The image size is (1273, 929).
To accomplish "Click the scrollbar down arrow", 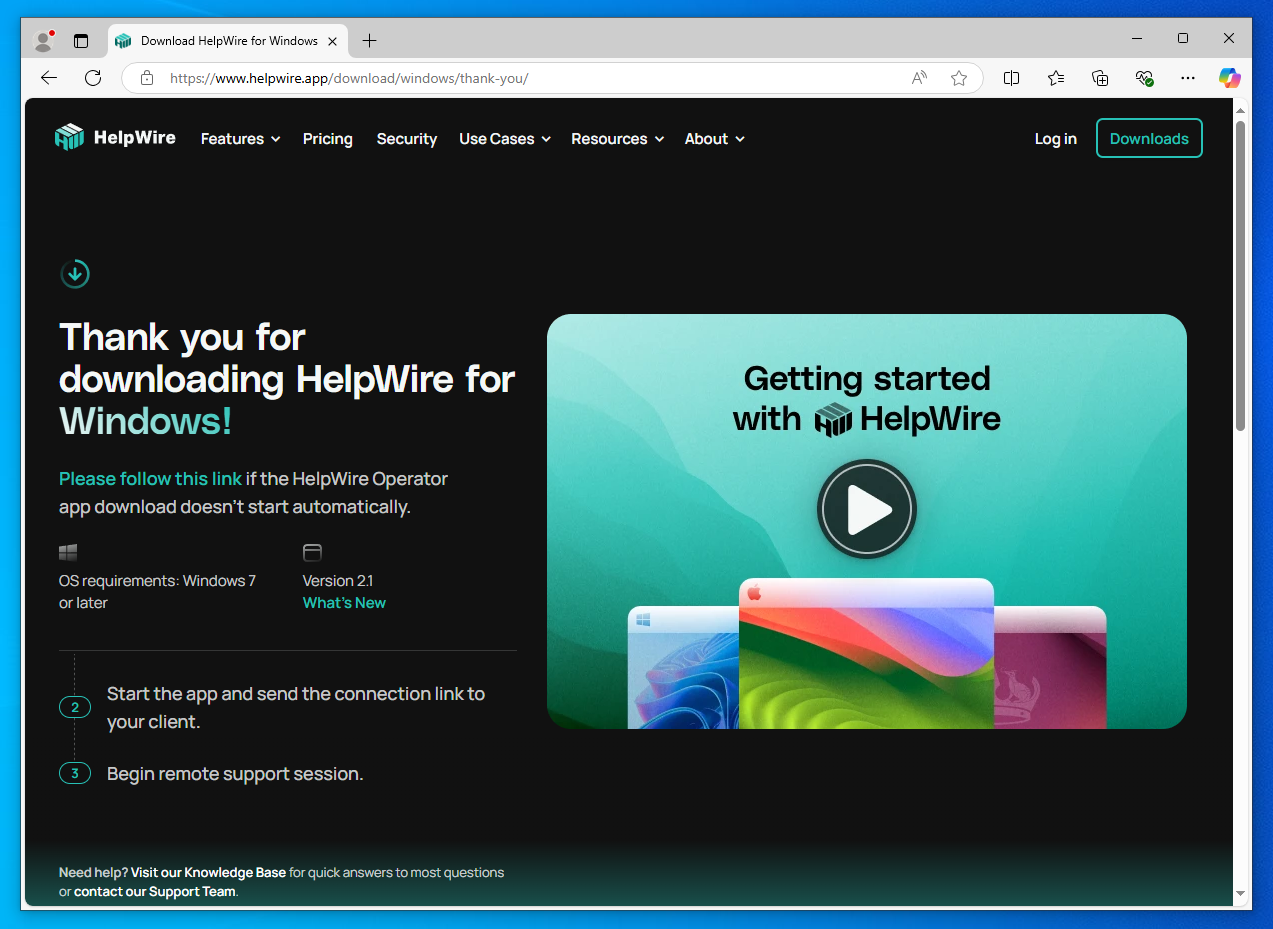I will point(1241,893).
